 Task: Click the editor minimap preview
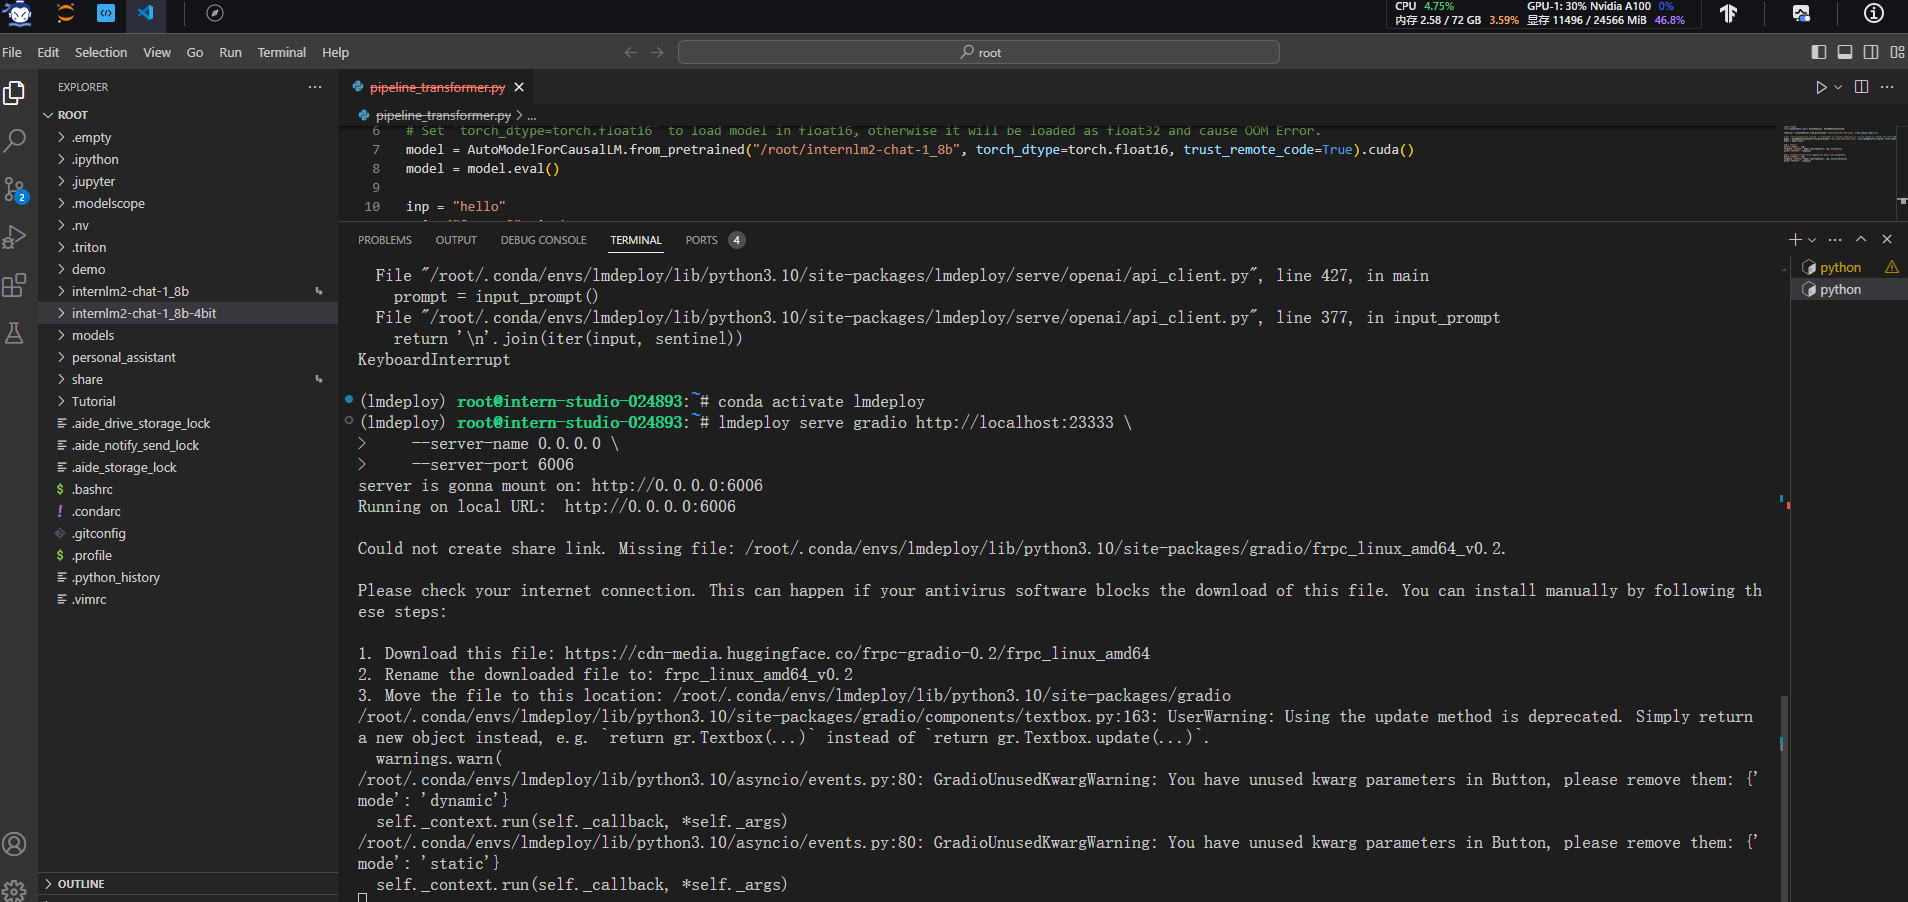tap(1838, 146)
